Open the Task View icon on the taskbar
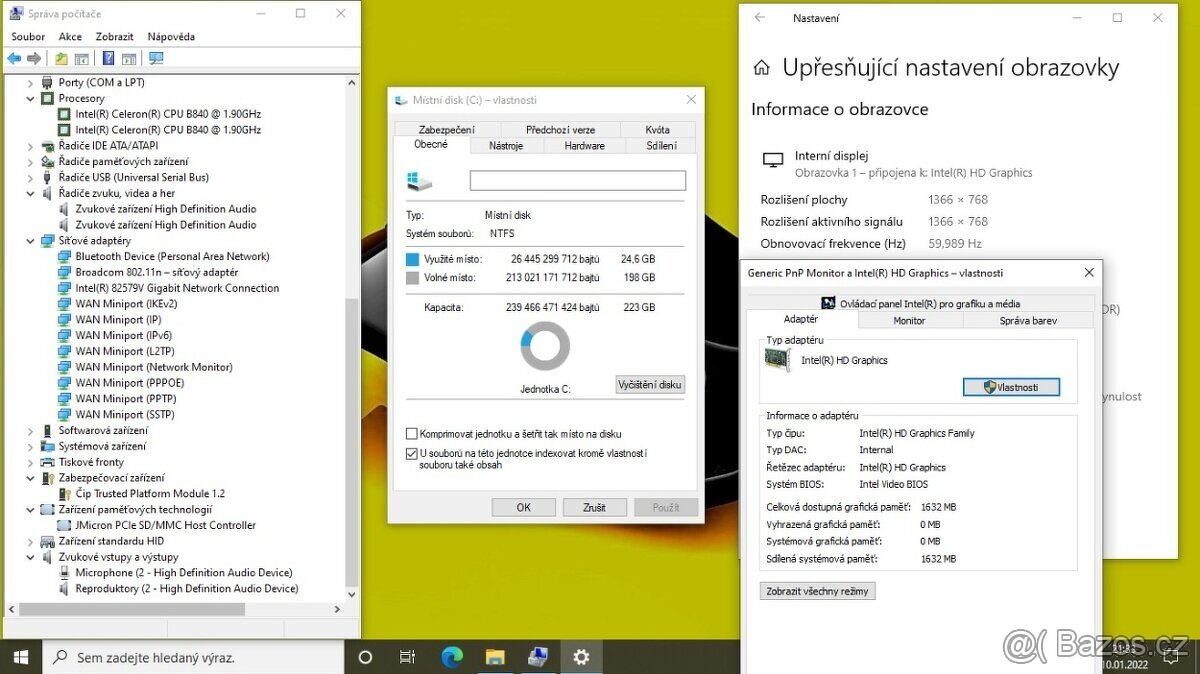Viewport: 1200px width, 674px height. pos(407,657)
